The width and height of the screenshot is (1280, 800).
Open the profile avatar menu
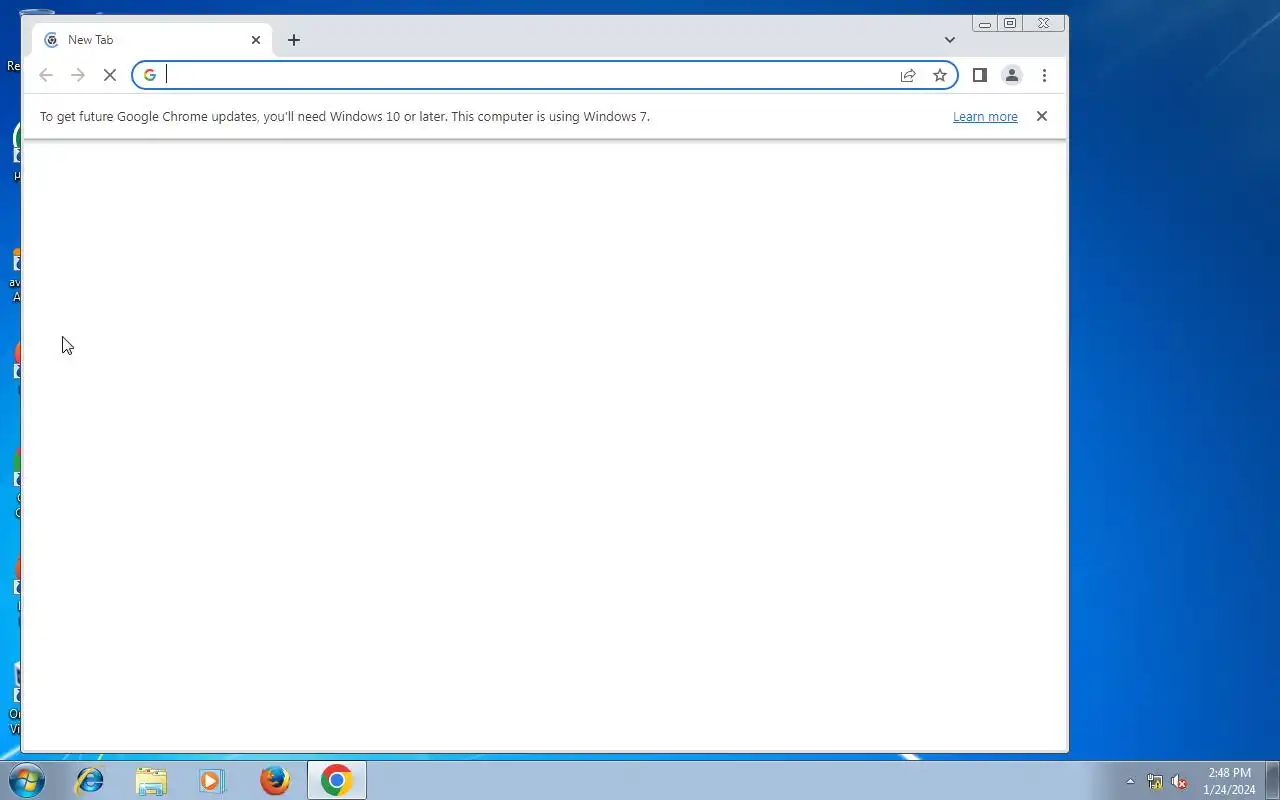[x=1012, y=75]
